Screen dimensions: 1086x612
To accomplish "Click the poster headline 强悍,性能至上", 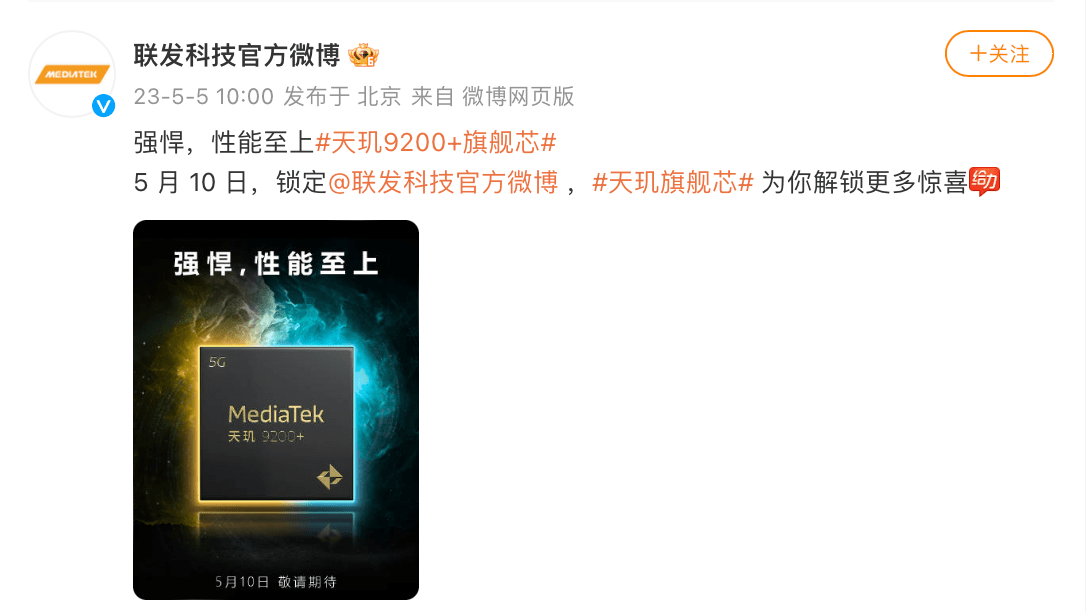I will point(276,264).
